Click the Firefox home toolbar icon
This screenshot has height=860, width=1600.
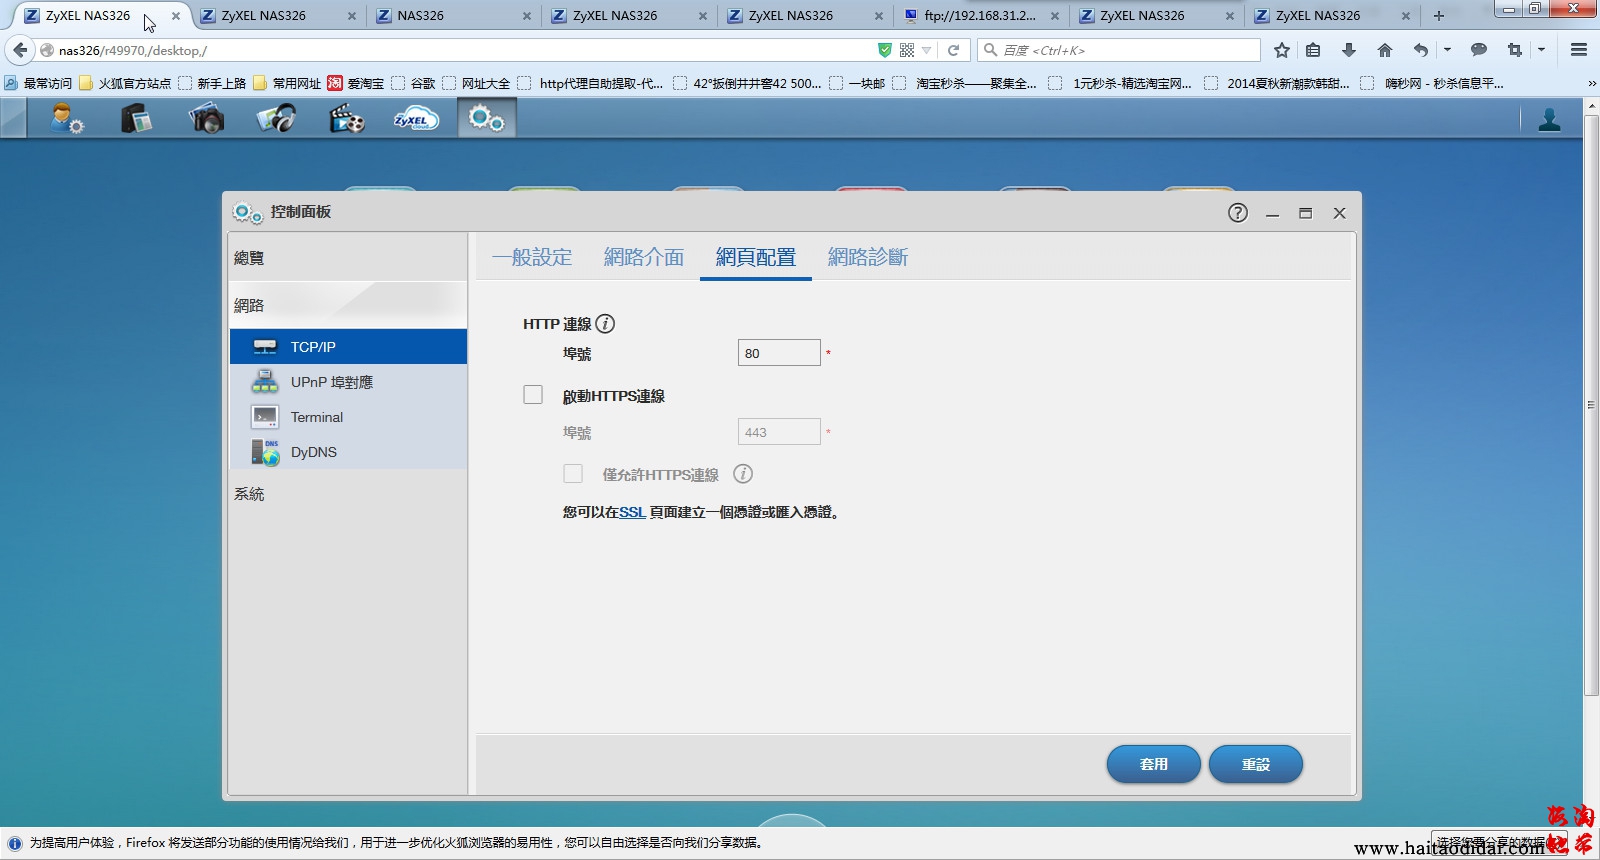point(1384,50)
